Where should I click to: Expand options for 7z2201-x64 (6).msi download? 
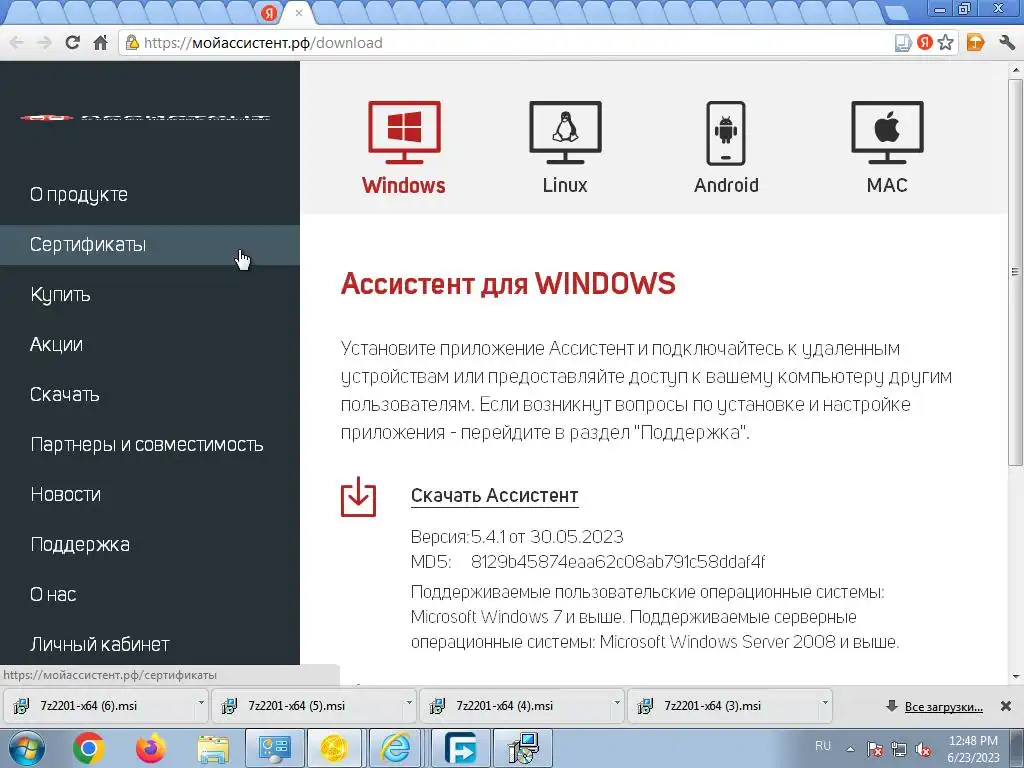click(x=201, y=704)
